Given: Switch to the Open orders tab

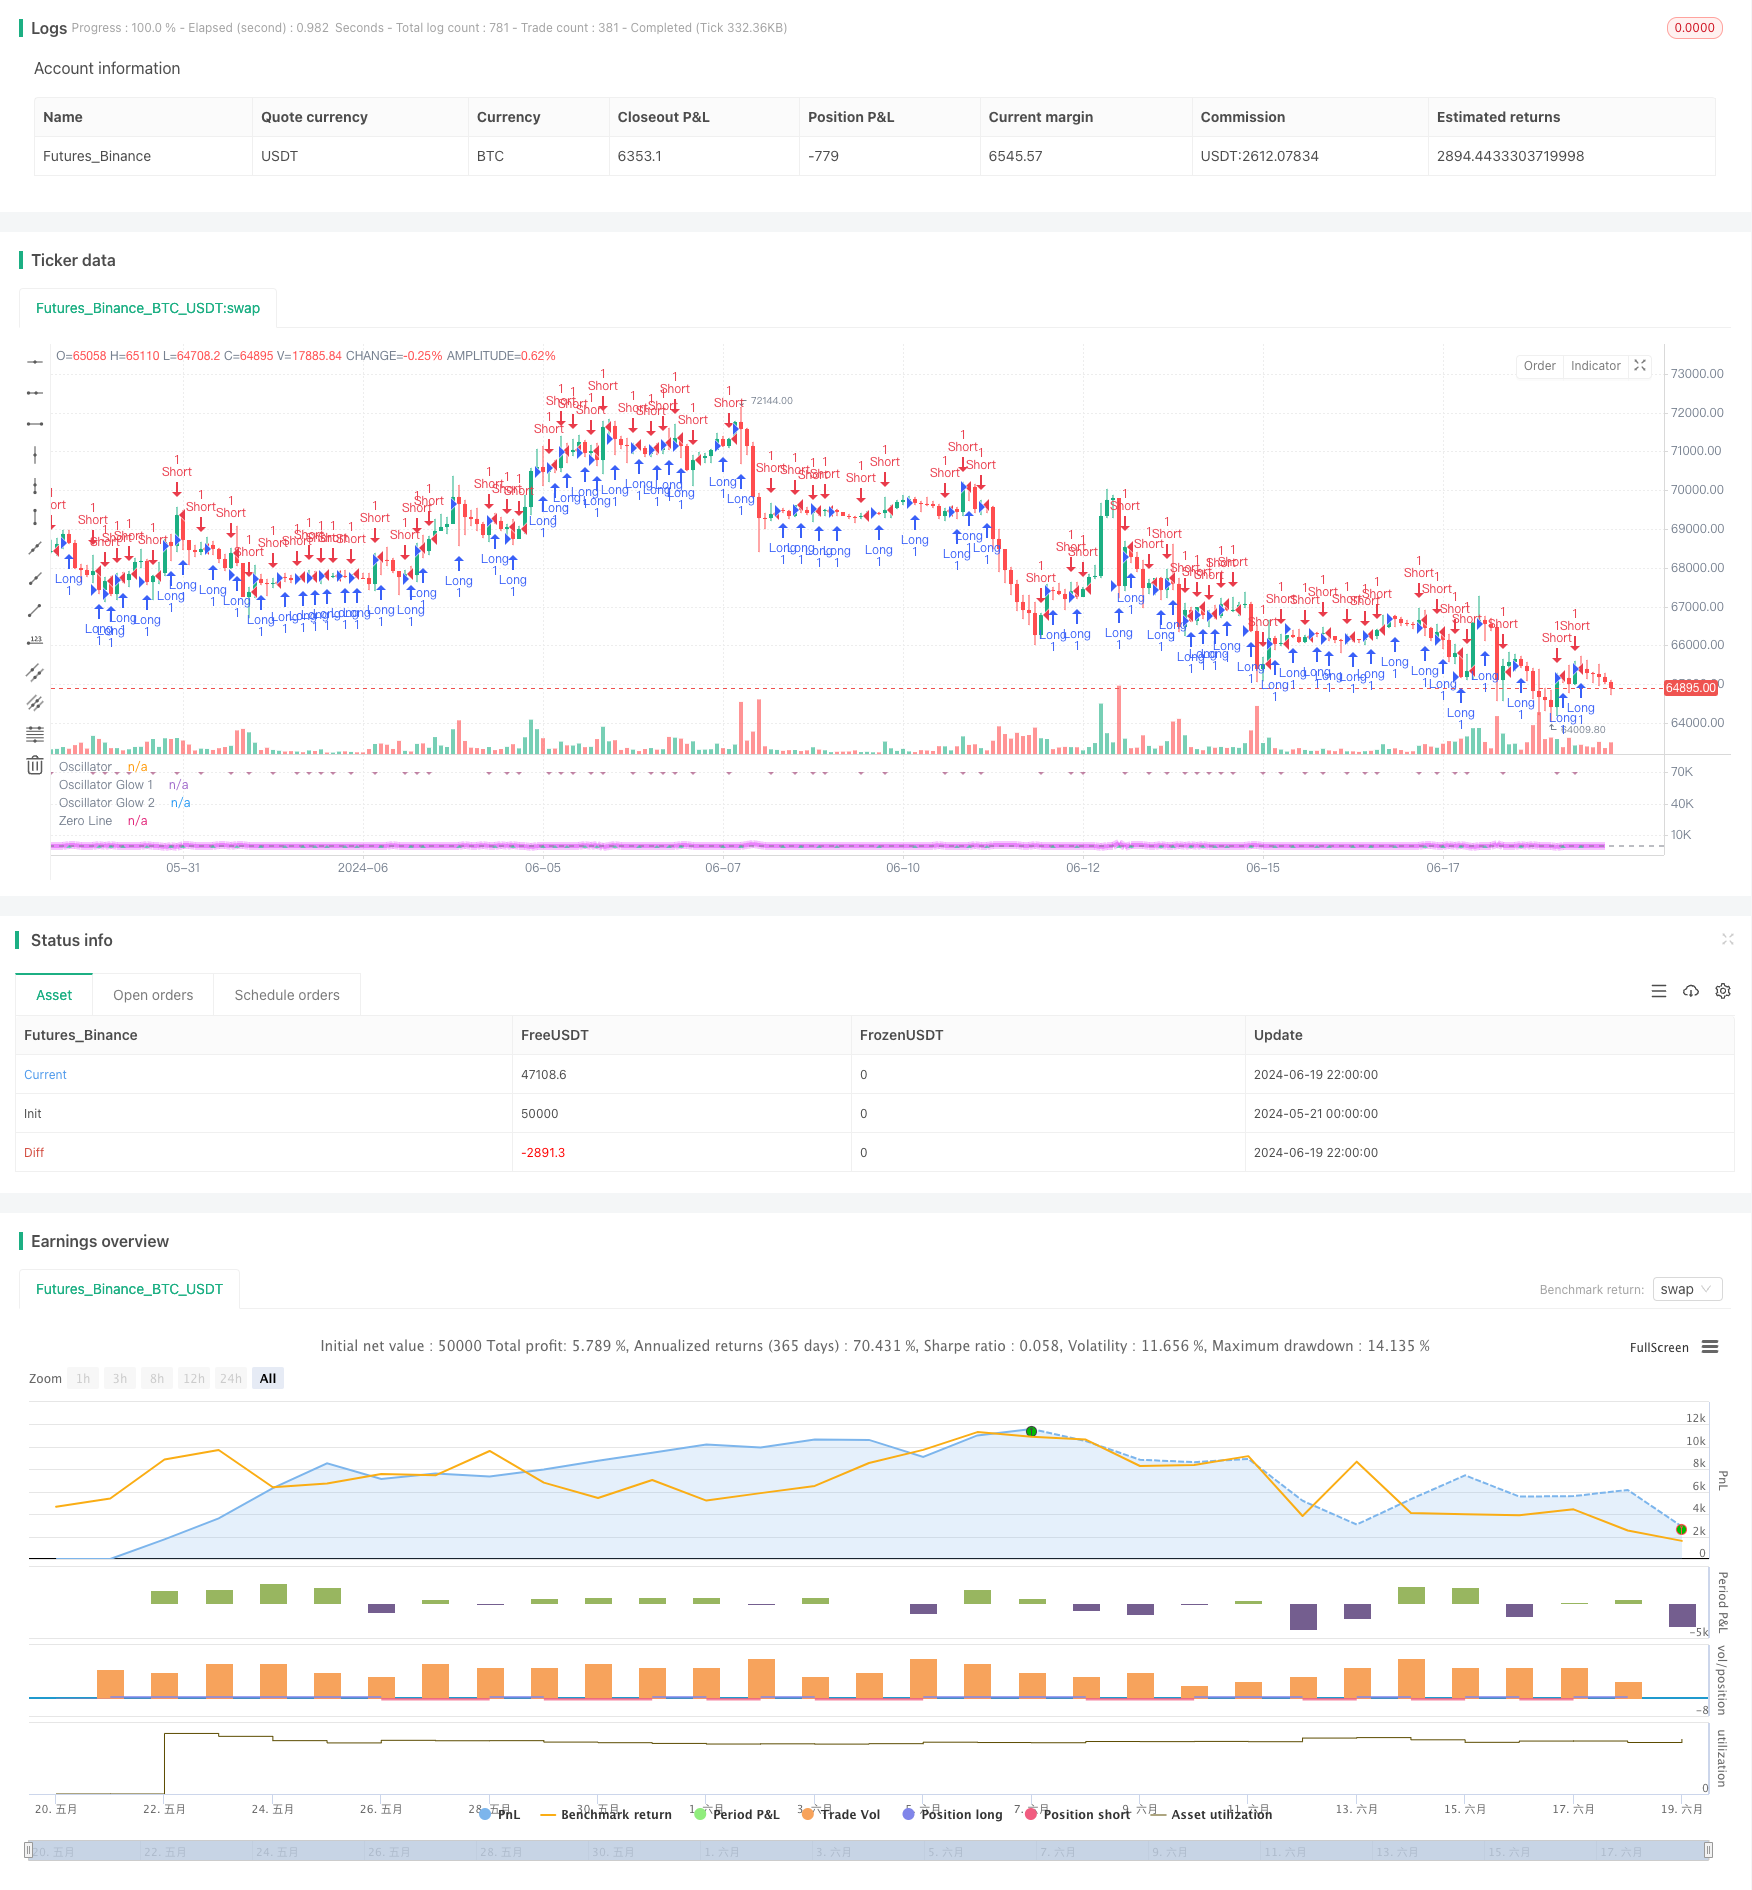Looking at the screenshot, I should coord(153,995).
